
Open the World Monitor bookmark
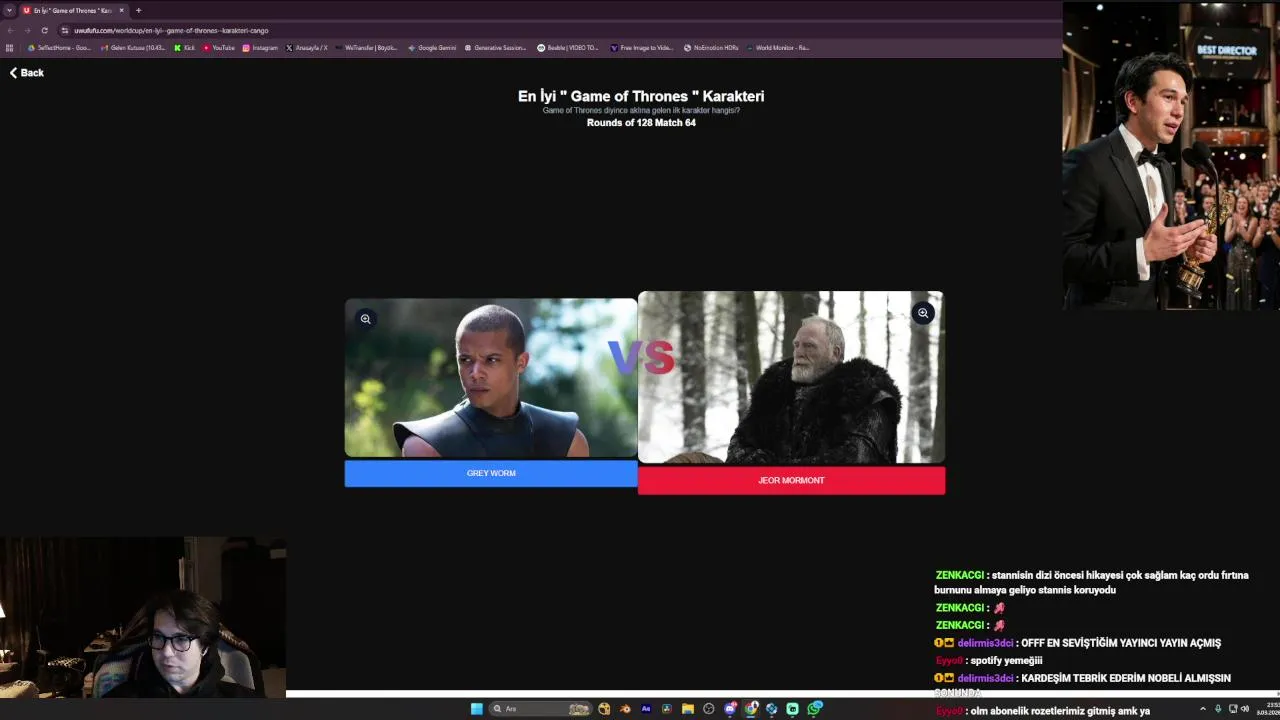778,48
